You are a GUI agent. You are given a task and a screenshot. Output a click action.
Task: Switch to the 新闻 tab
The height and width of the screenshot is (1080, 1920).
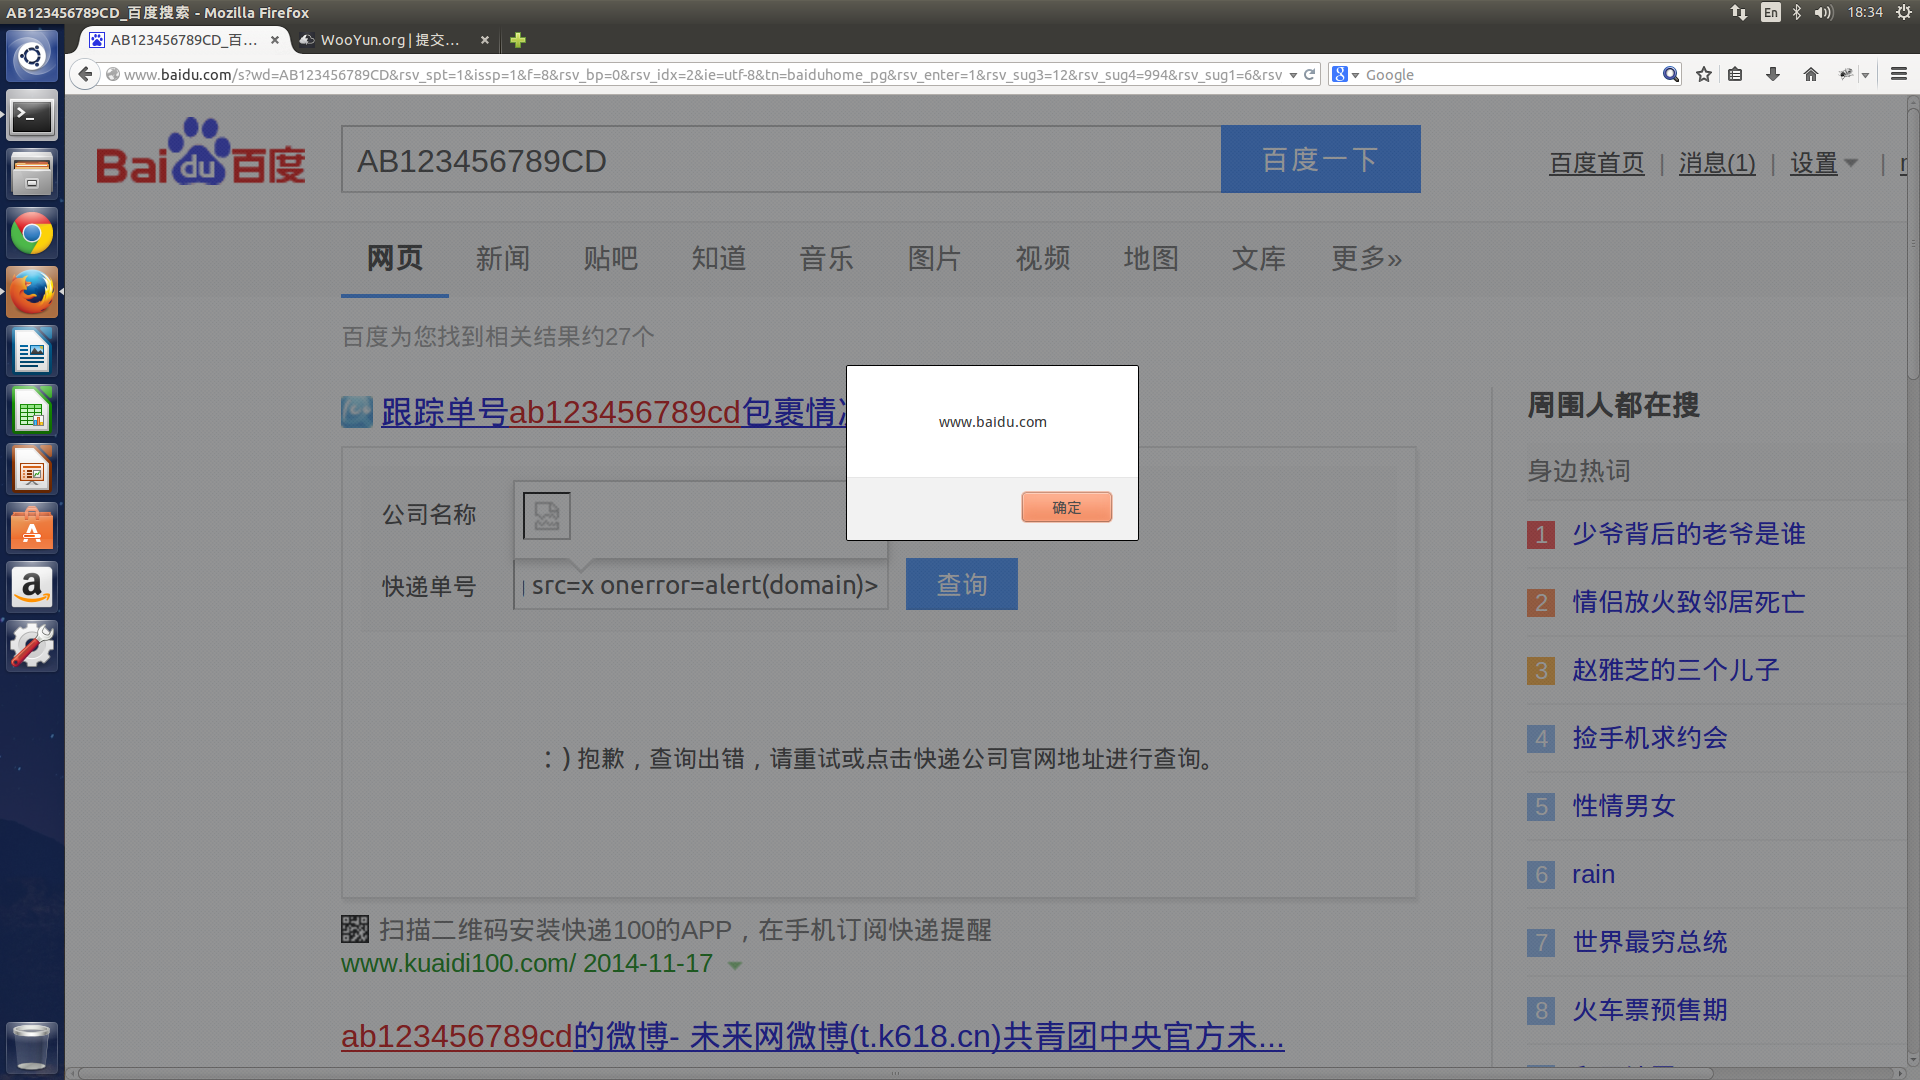coord(502,259)
